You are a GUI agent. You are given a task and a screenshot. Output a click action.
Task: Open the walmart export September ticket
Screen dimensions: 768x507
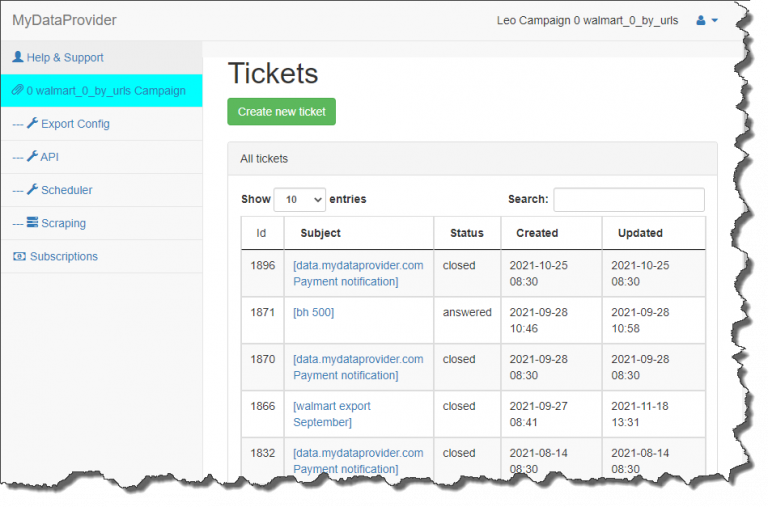point(332,414)
